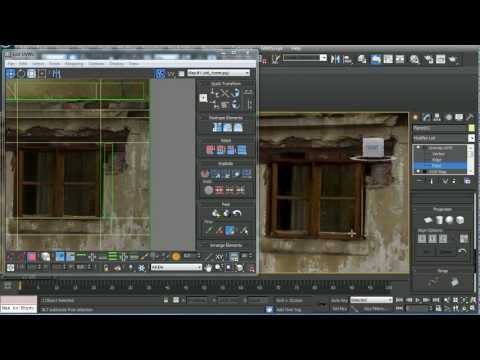Image resolution: width=480 pixels, height=360 pixels.
Task: Click Configure Modifier Sets icon
Action: point(467,181)
